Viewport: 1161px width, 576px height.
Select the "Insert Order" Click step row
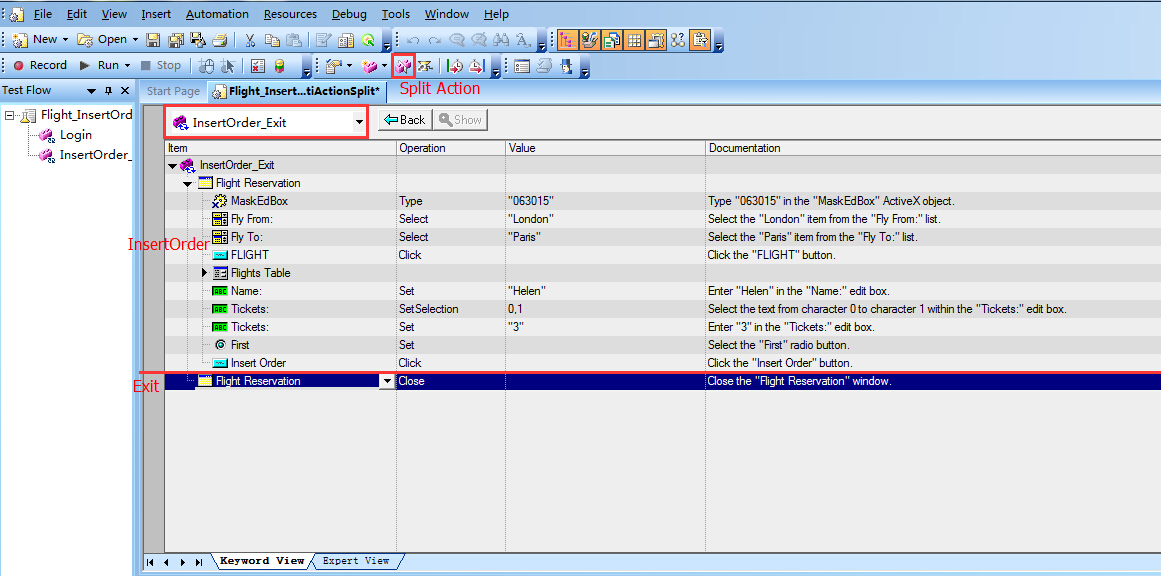pyautogui.click(x=257, y=363)
